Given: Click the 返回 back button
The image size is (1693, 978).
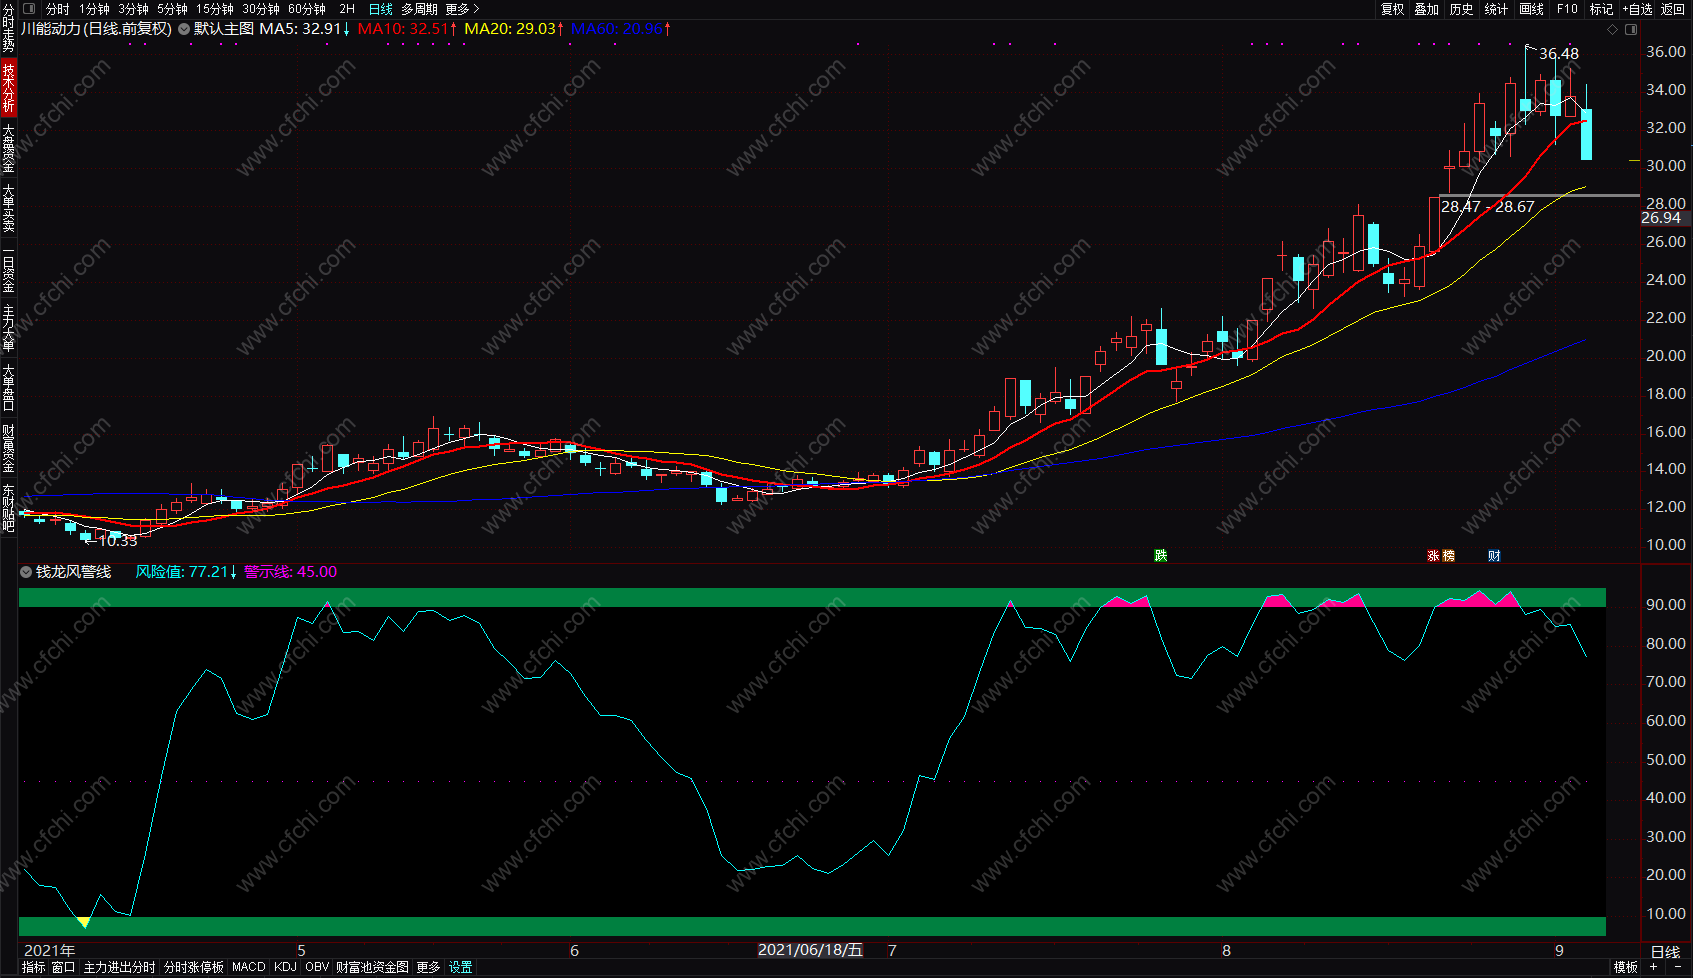Looking at the screenshot, I should 1673,9.
